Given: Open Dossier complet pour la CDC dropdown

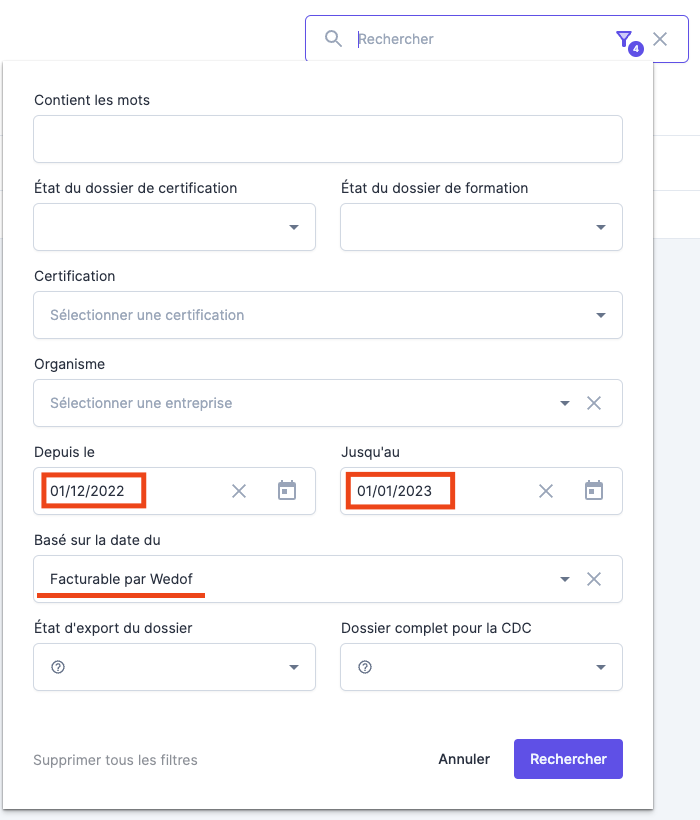Looking at the screenshot, I should point(601,667).
